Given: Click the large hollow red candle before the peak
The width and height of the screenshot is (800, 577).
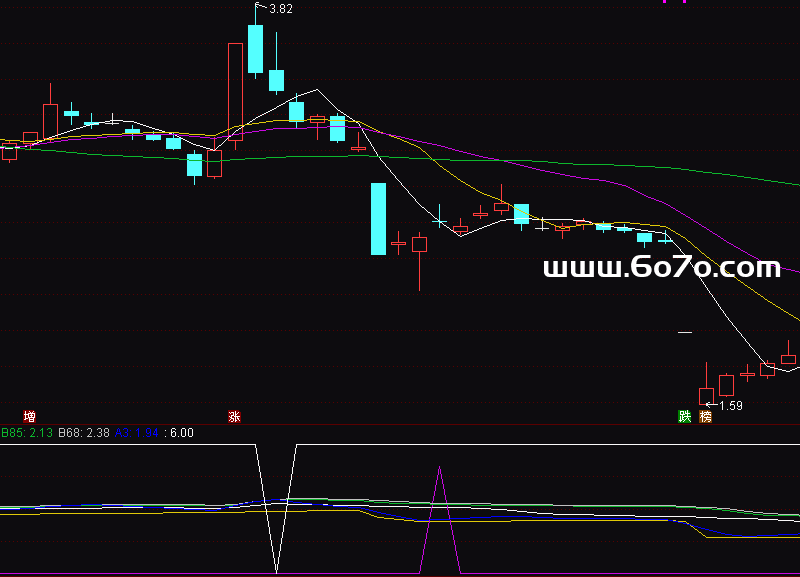Looking at the screenshot, I should click(x=235, y=90).
